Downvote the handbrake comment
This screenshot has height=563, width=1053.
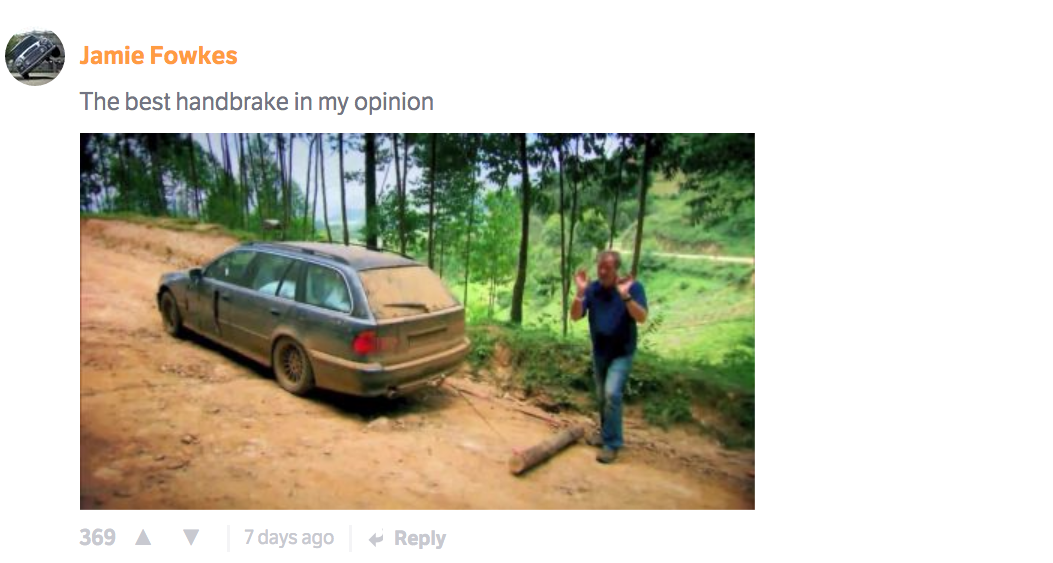[x=191, y=537]
